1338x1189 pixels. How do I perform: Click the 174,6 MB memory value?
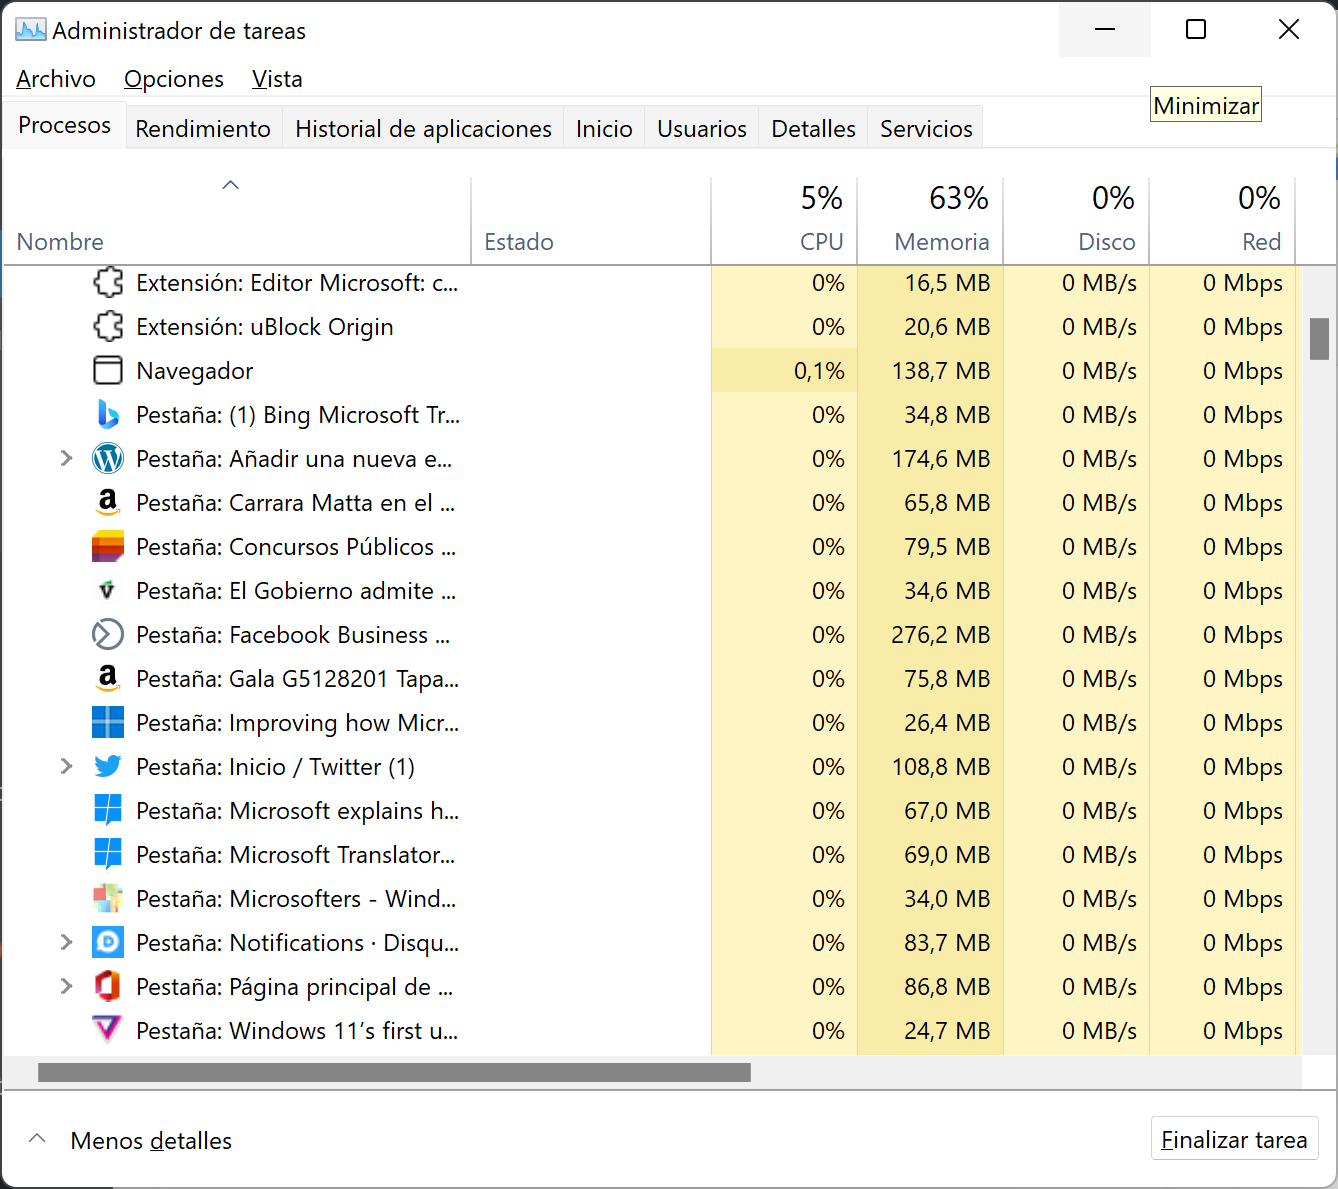(x=940, y=459)
